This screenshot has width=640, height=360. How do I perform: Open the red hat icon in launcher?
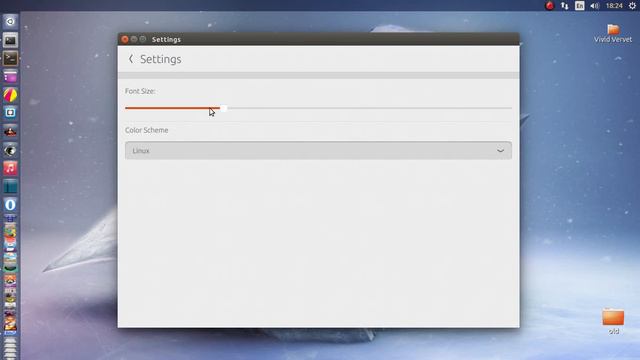pos(10,131)
